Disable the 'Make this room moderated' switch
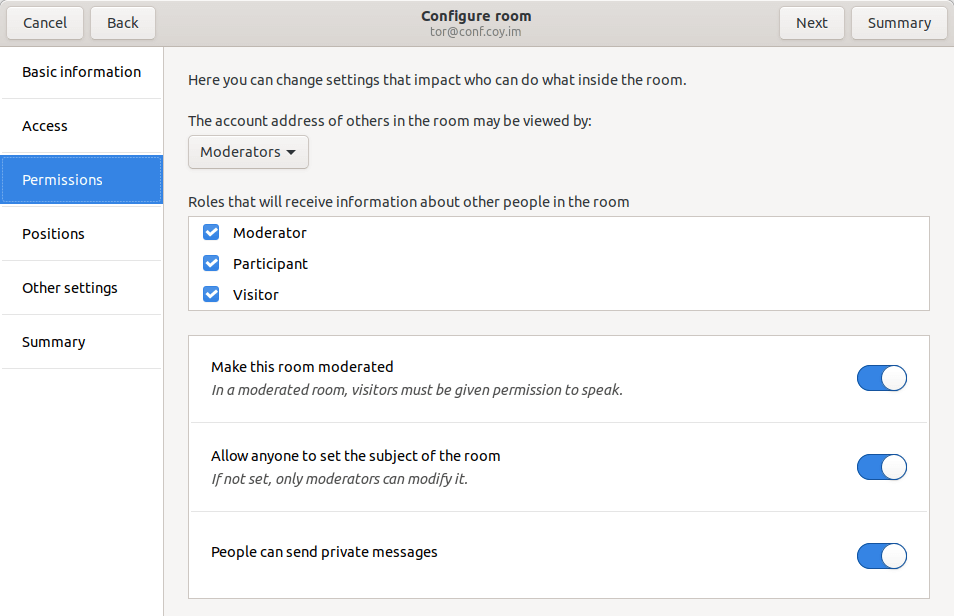Viewport: 954px width, 616px height. click(x=881, y=378)
